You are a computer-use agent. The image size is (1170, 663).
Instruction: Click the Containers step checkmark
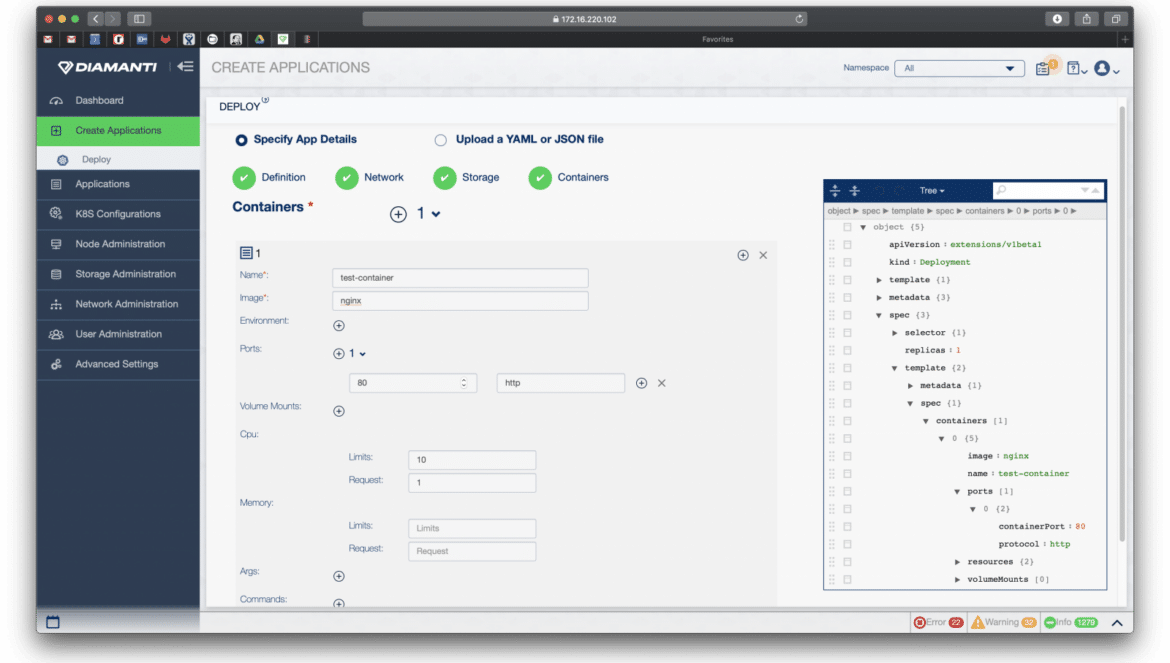coord(540,177)
